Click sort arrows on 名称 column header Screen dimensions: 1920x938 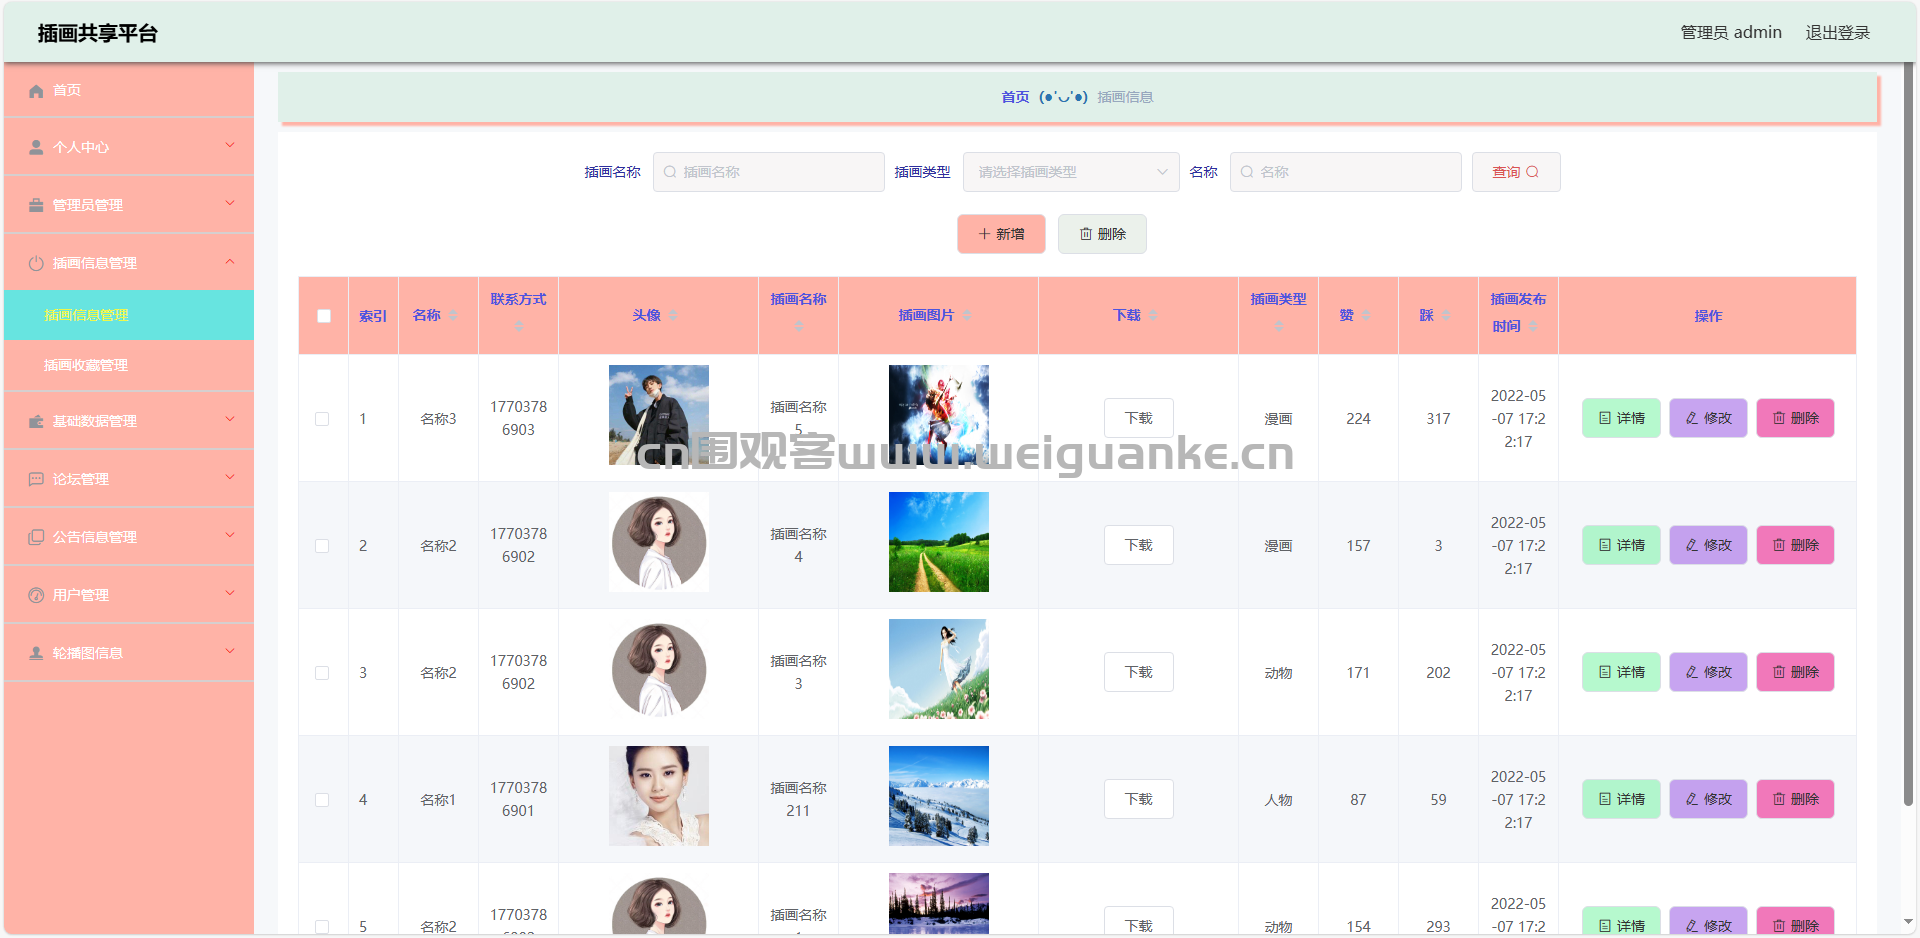pos(453,316)
